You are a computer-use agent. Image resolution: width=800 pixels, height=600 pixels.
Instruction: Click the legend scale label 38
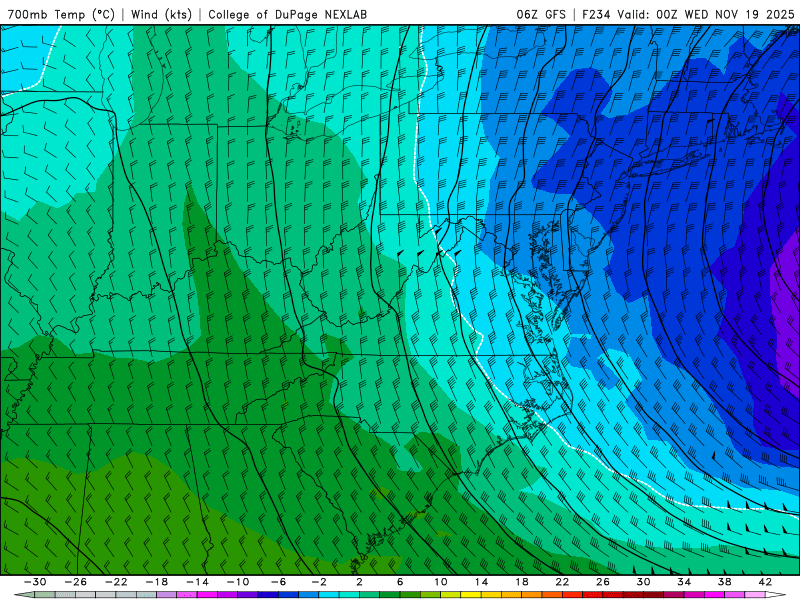724,582
